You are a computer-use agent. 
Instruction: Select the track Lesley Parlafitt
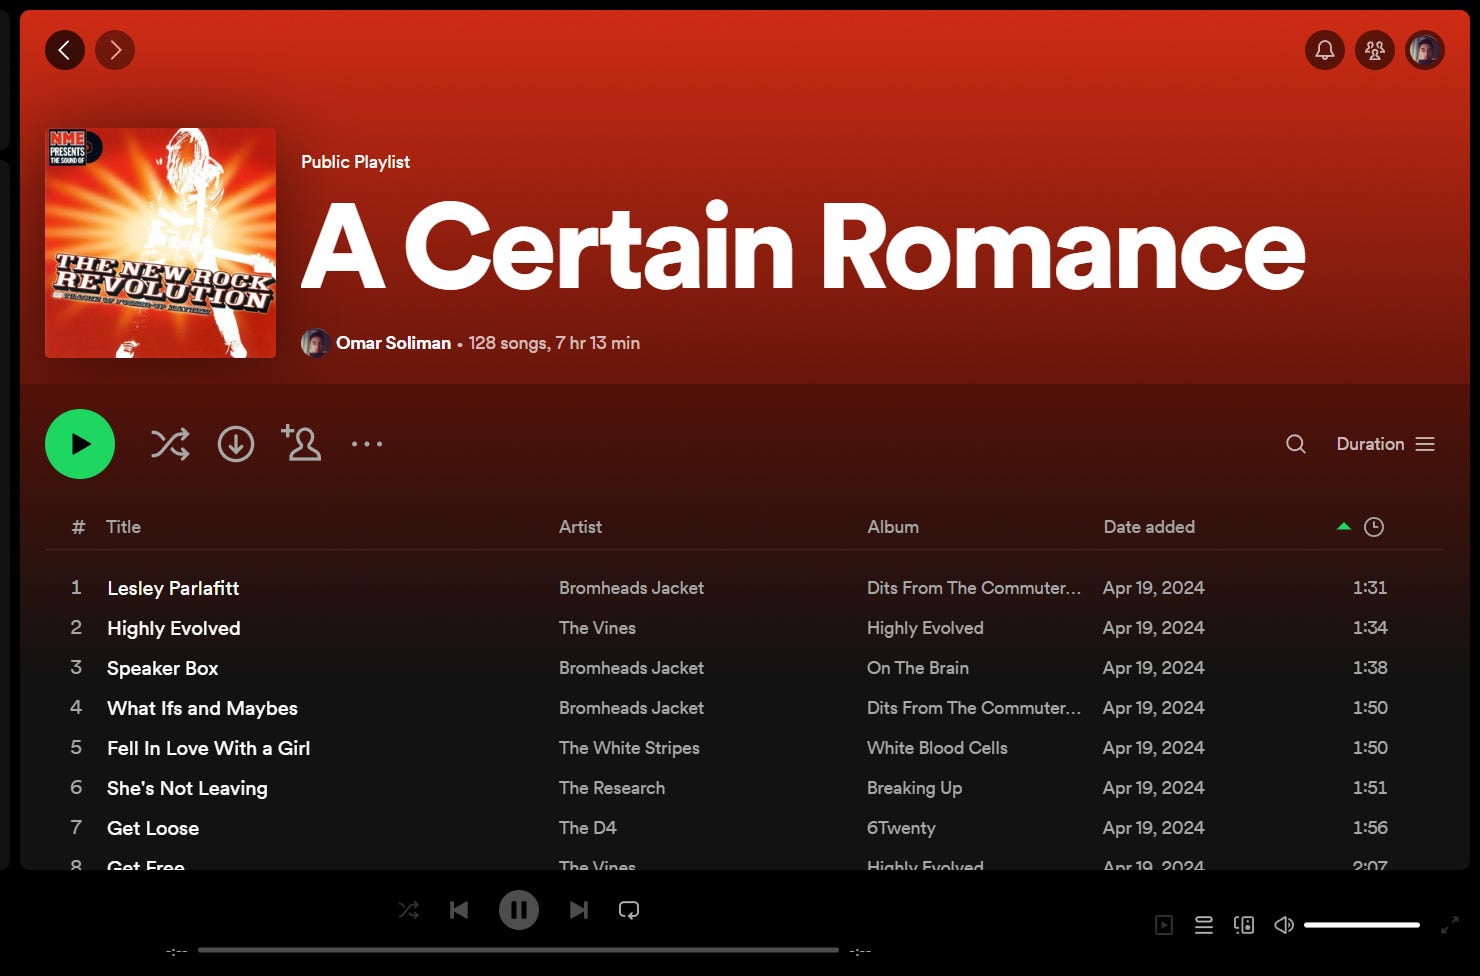(173, 588)
